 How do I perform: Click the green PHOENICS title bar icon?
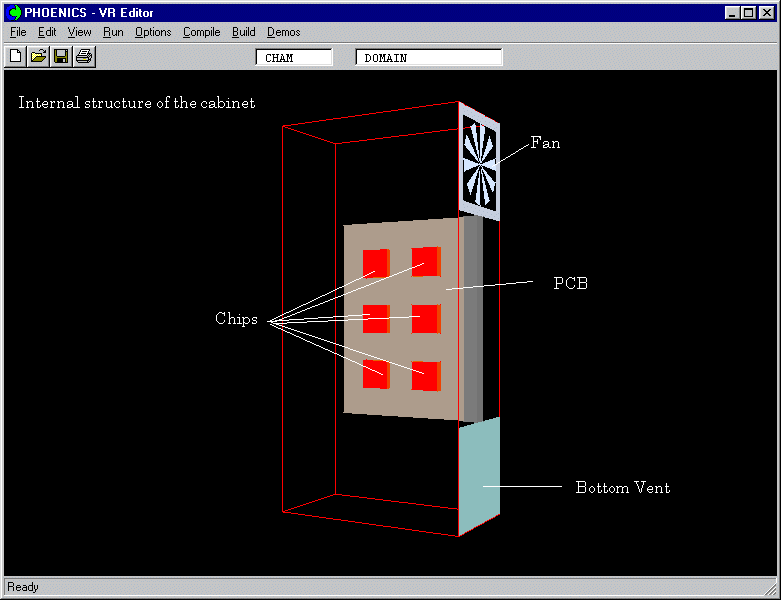(14, 13)
